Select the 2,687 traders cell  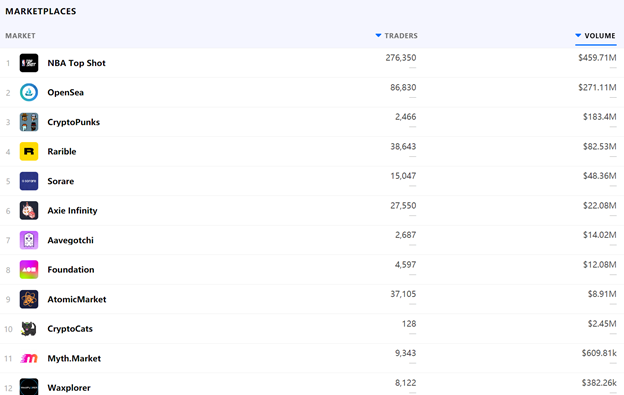(x=406, y=235)
